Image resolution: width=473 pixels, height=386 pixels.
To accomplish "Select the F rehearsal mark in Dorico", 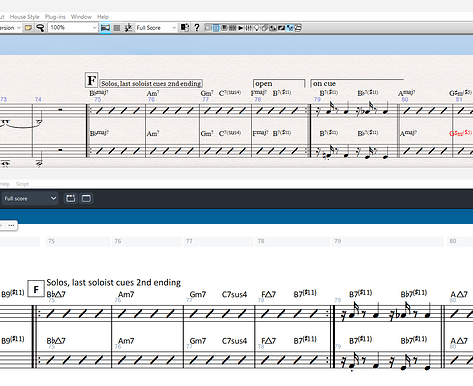I will [x=36, y=289].
